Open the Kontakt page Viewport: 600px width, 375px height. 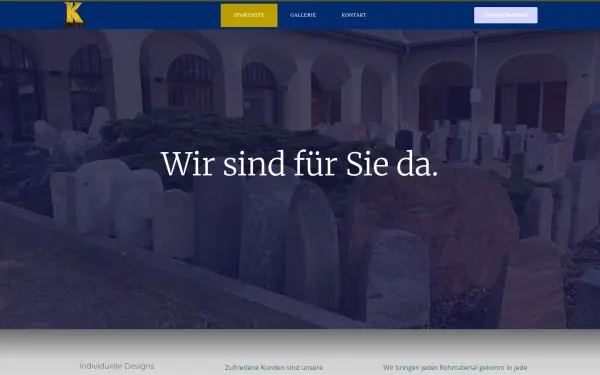click(354, 15)
